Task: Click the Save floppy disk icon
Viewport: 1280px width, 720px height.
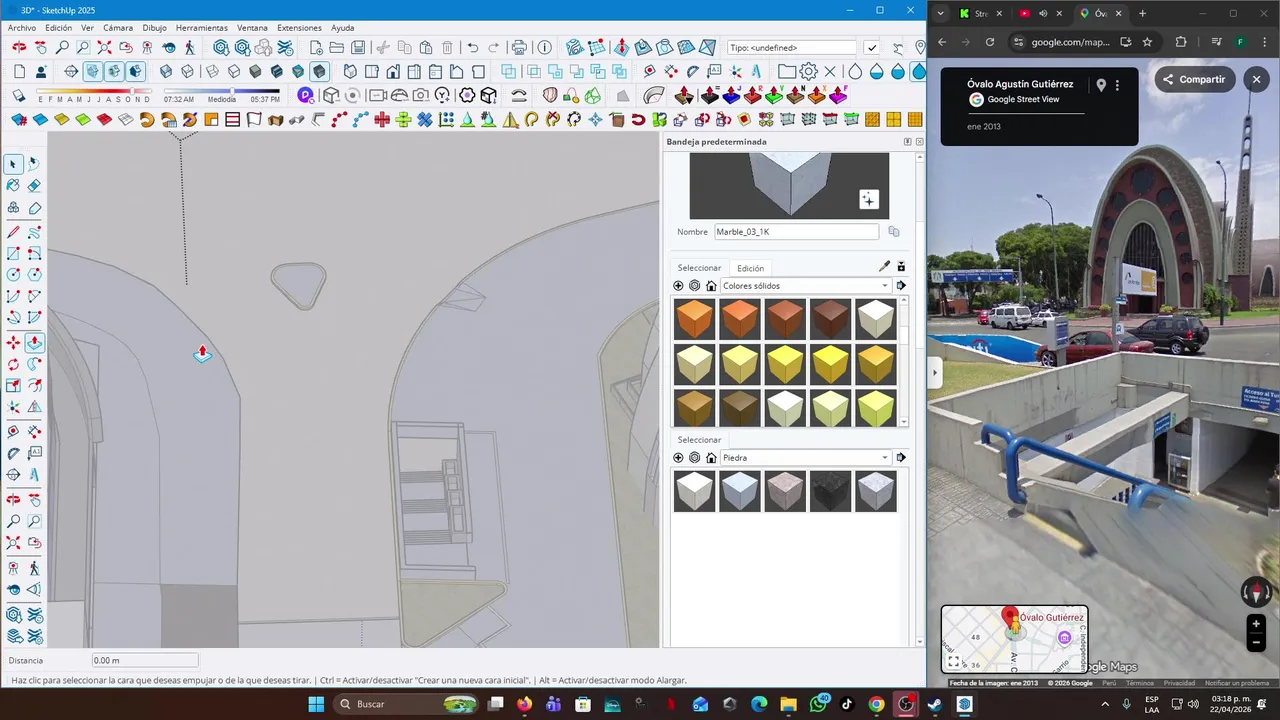Action: tap(358, 47)
